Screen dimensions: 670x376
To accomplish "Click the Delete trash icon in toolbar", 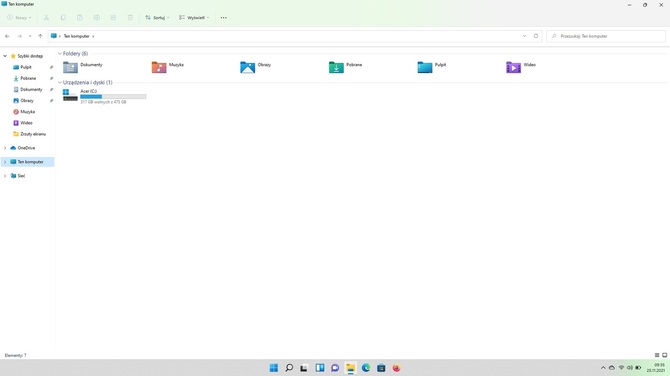I will (130, 18).
